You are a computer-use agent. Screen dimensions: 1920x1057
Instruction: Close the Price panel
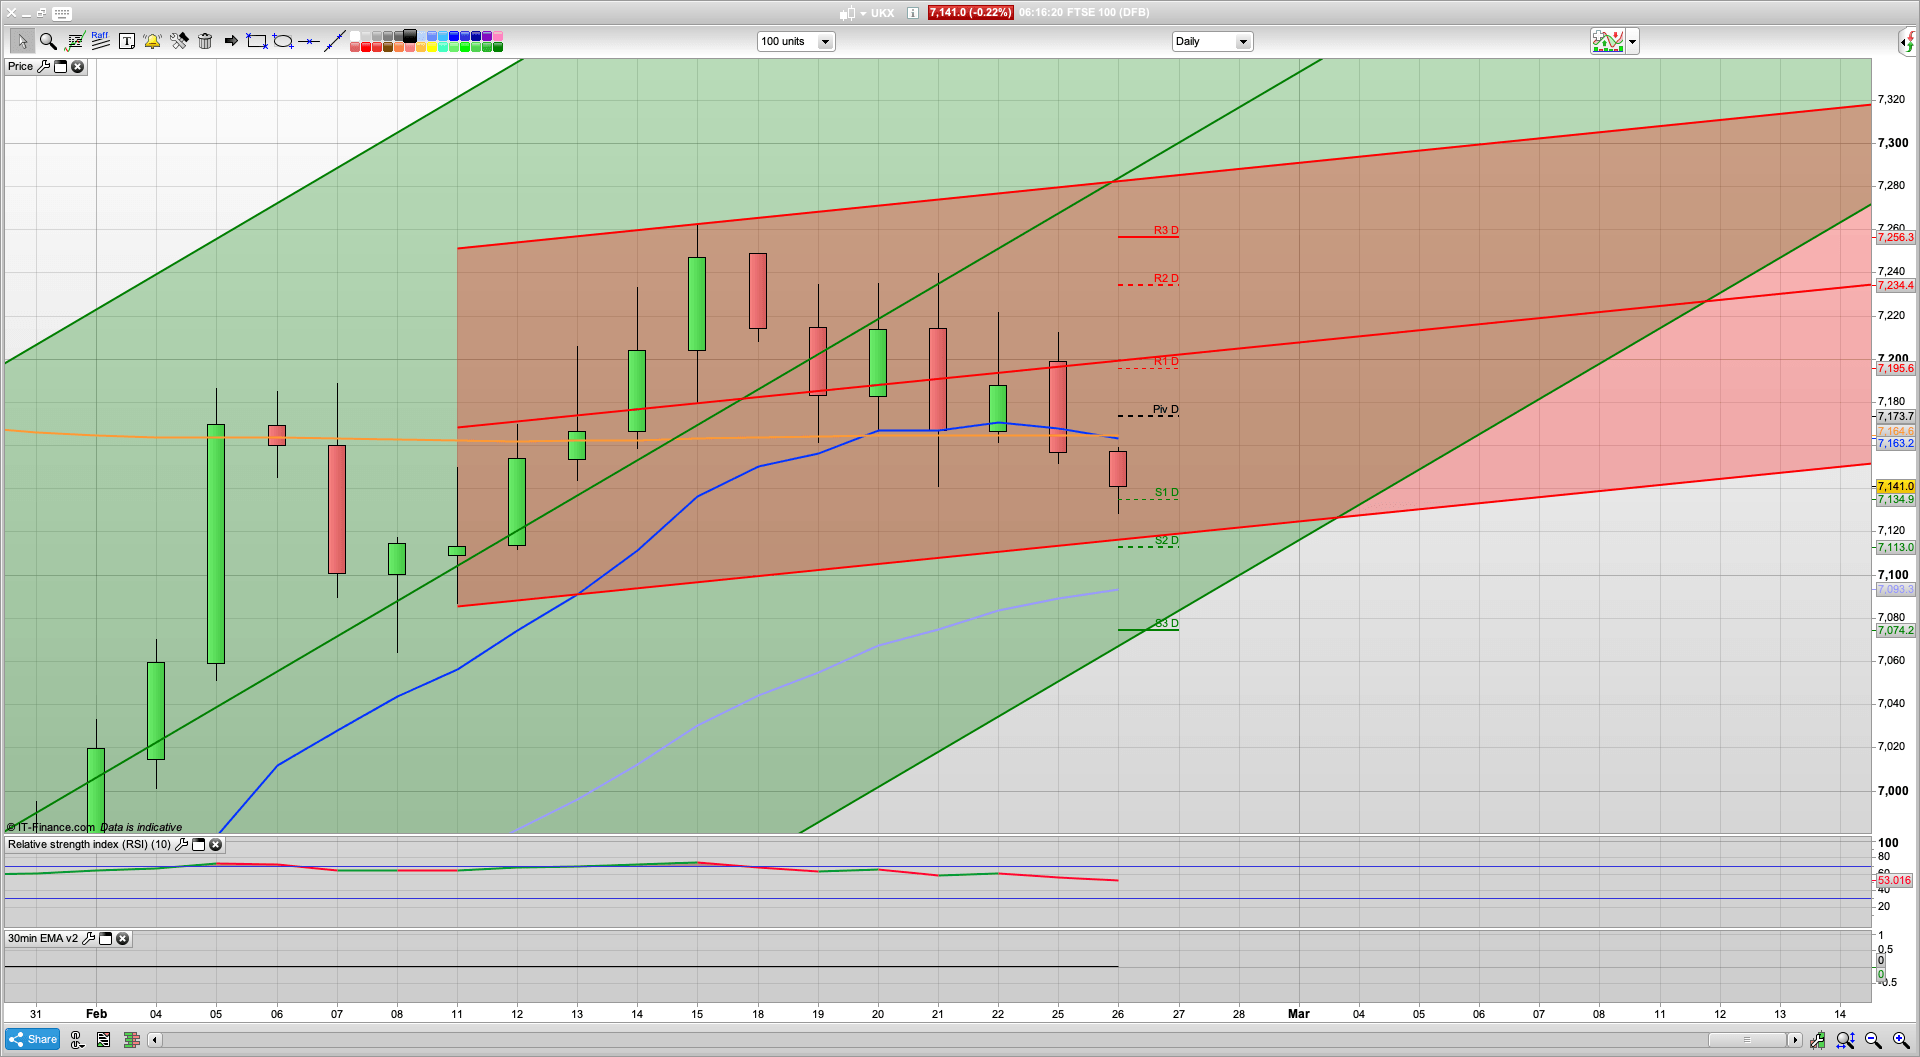click(x=77, y=67)
